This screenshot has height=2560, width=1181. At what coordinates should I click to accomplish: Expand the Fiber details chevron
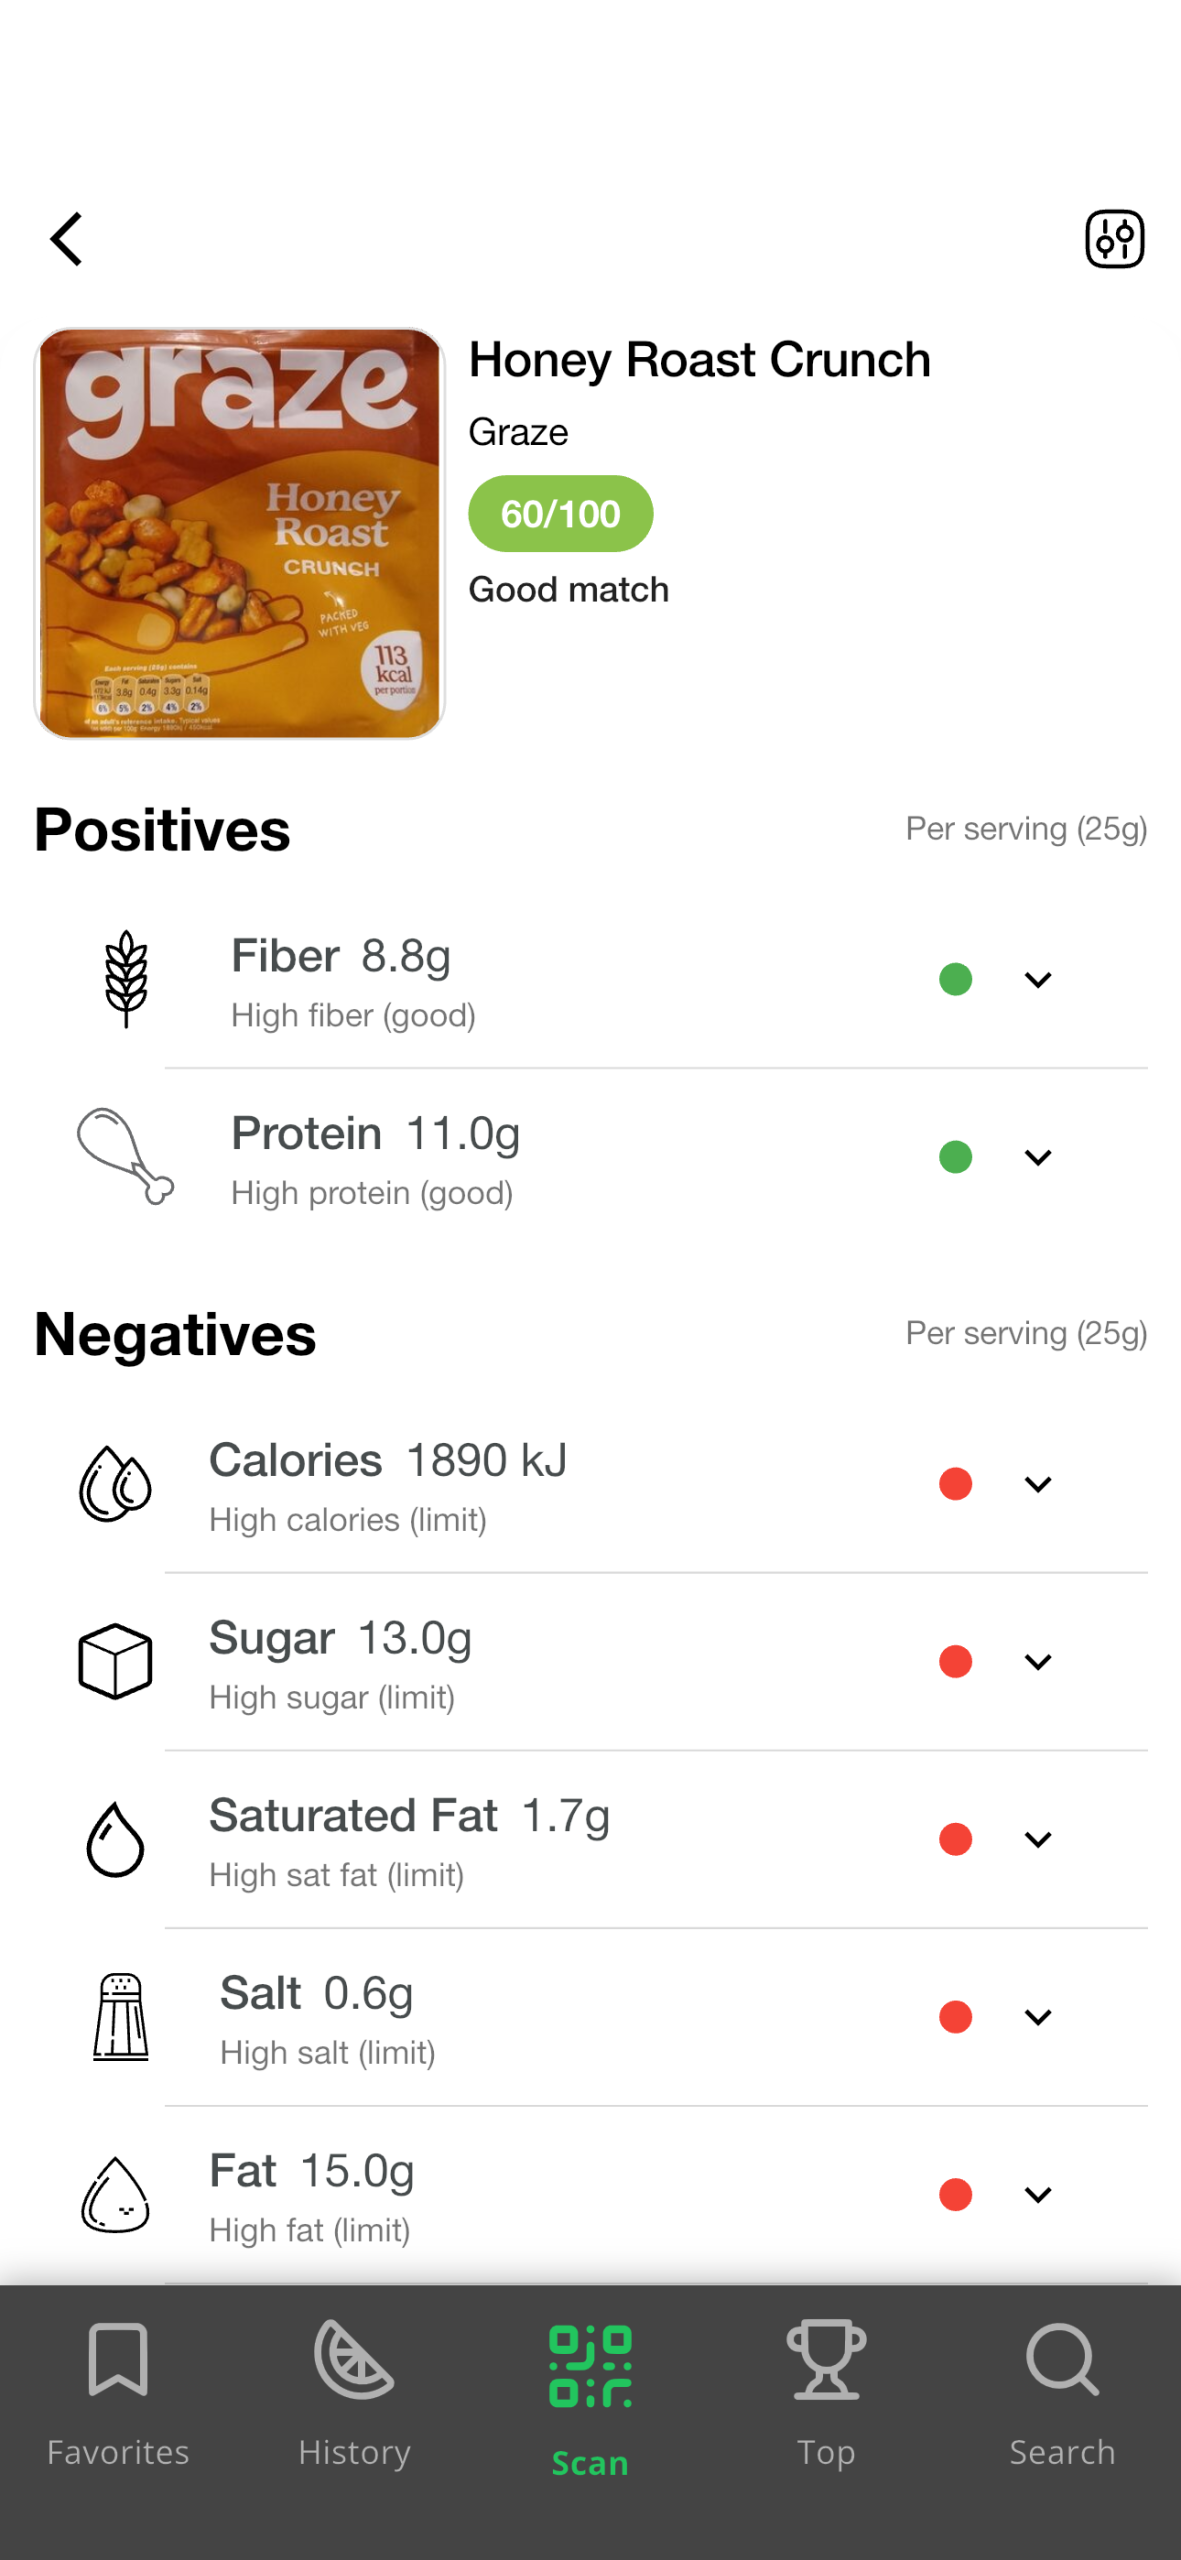click(1038, 980)
